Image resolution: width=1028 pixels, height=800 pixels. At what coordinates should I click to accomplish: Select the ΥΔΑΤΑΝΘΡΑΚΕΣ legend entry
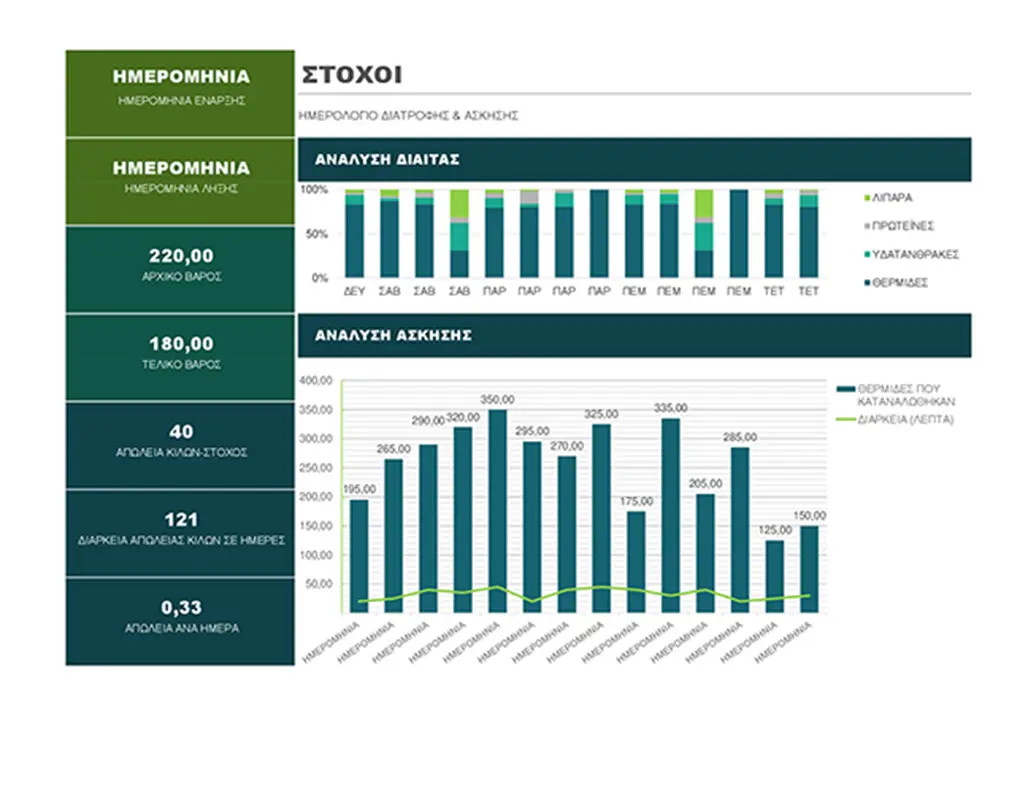[914, 254]
